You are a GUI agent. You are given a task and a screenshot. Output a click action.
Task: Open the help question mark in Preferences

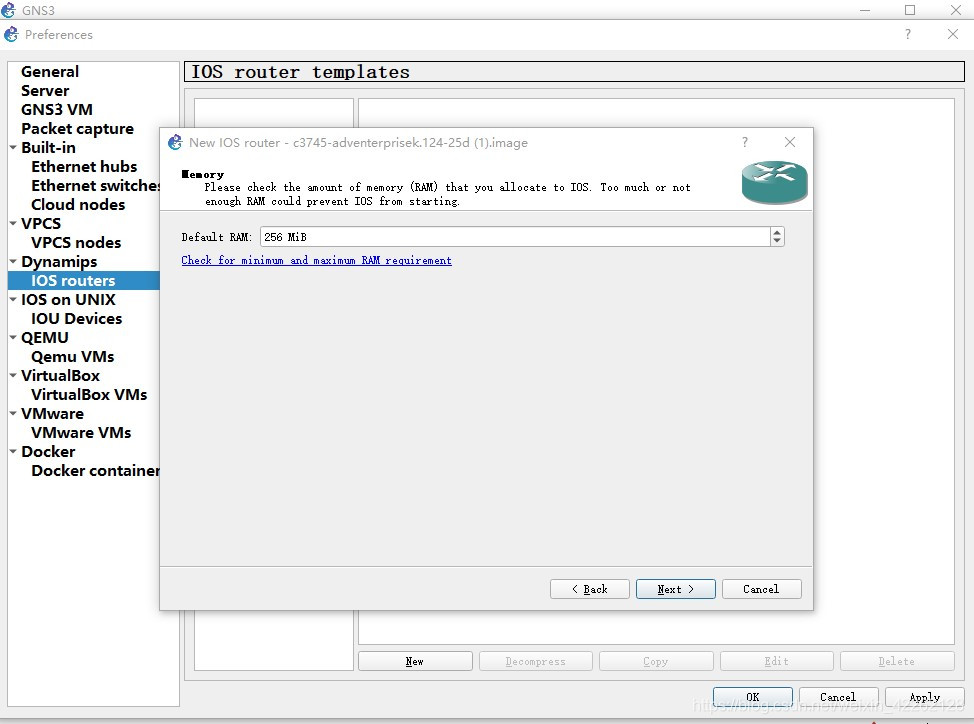pos(908,34)
